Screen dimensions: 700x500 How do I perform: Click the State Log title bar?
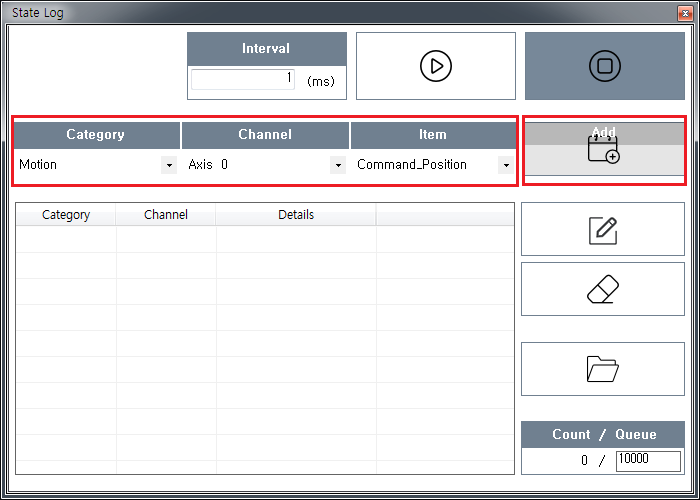(300, 12)
